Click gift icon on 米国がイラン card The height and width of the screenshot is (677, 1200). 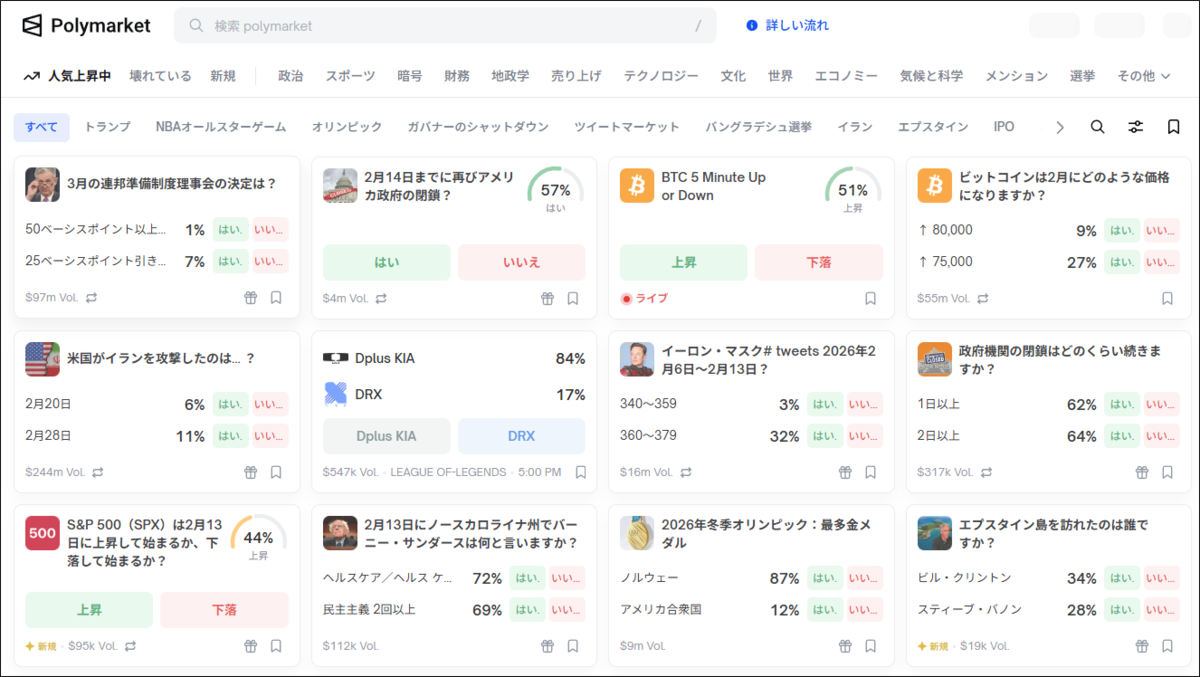coord(251,472)
